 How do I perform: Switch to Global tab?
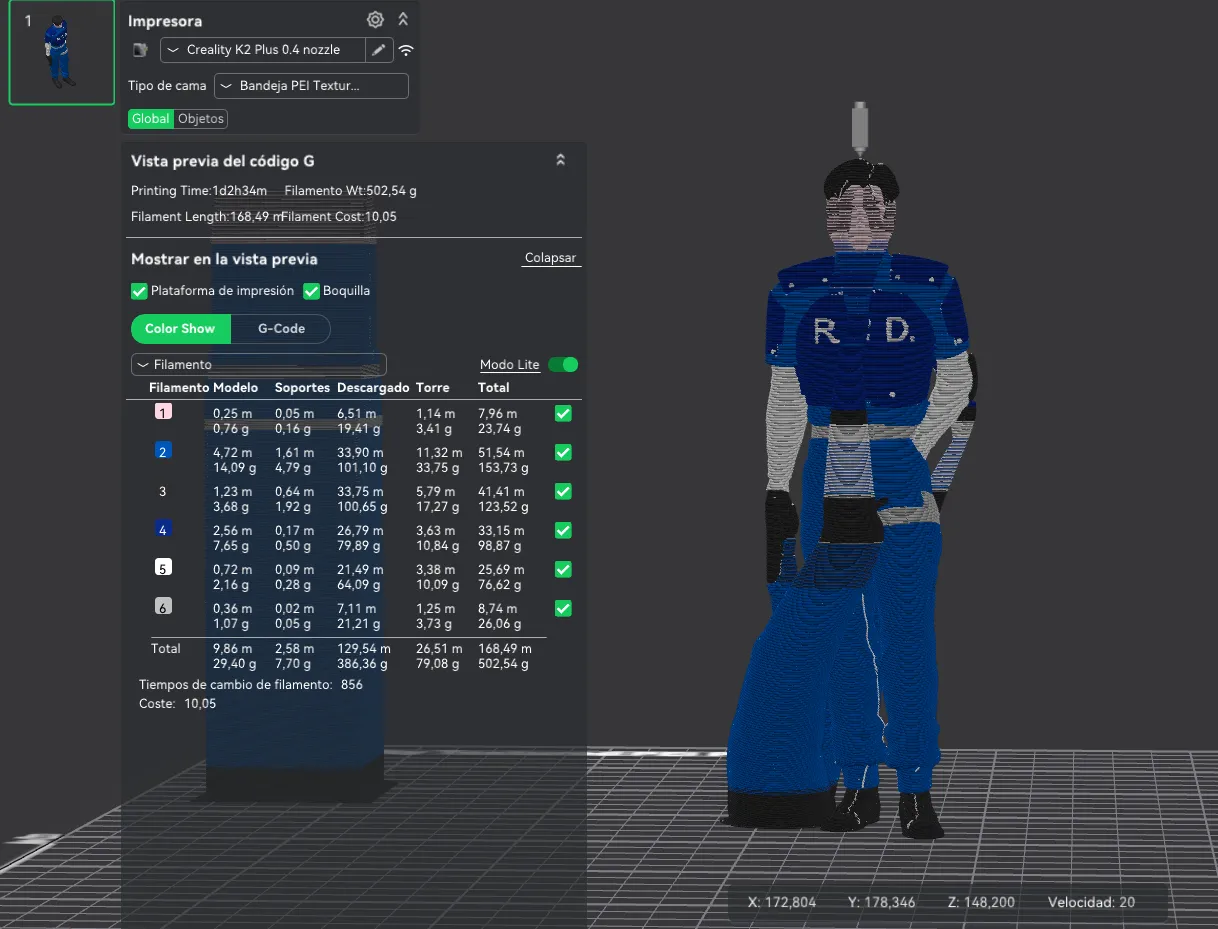pos(150,119)
